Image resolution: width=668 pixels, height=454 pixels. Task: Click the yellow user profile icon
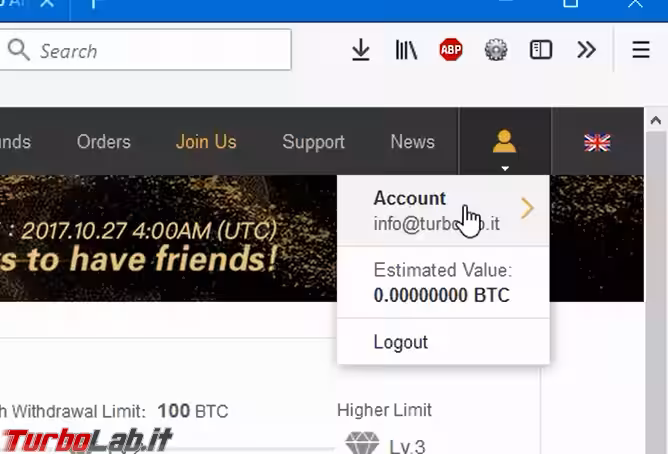(504, 141)
